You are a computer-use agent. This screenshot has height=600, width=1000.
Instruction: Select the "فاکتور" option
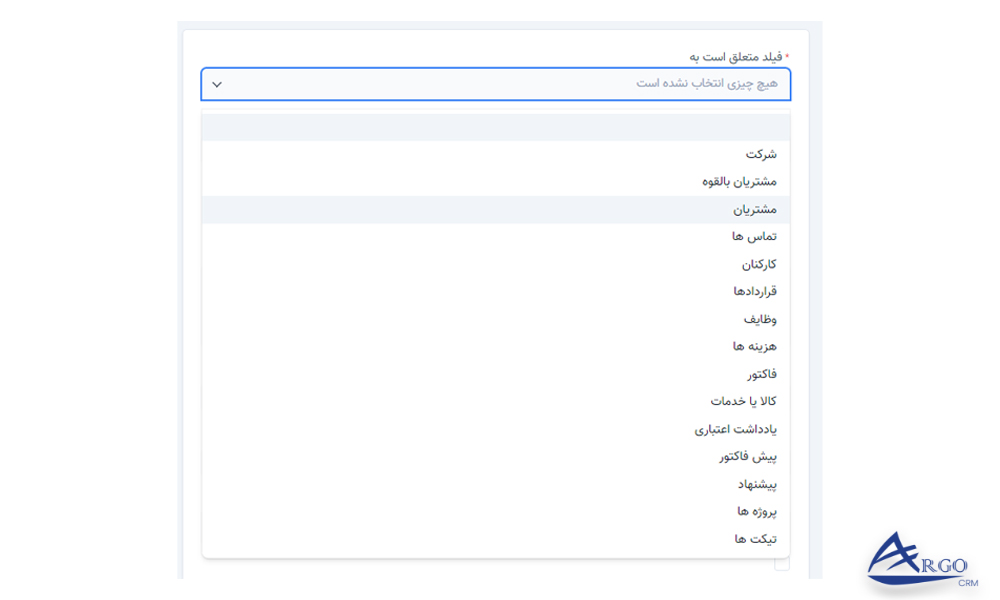click(x=762, y=373)
